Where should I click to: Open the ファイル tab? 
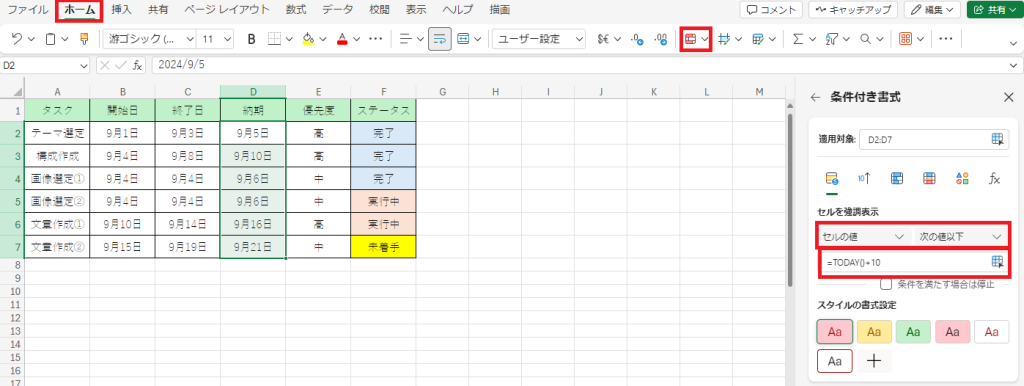pyautogui.click(x=27, y=10)
